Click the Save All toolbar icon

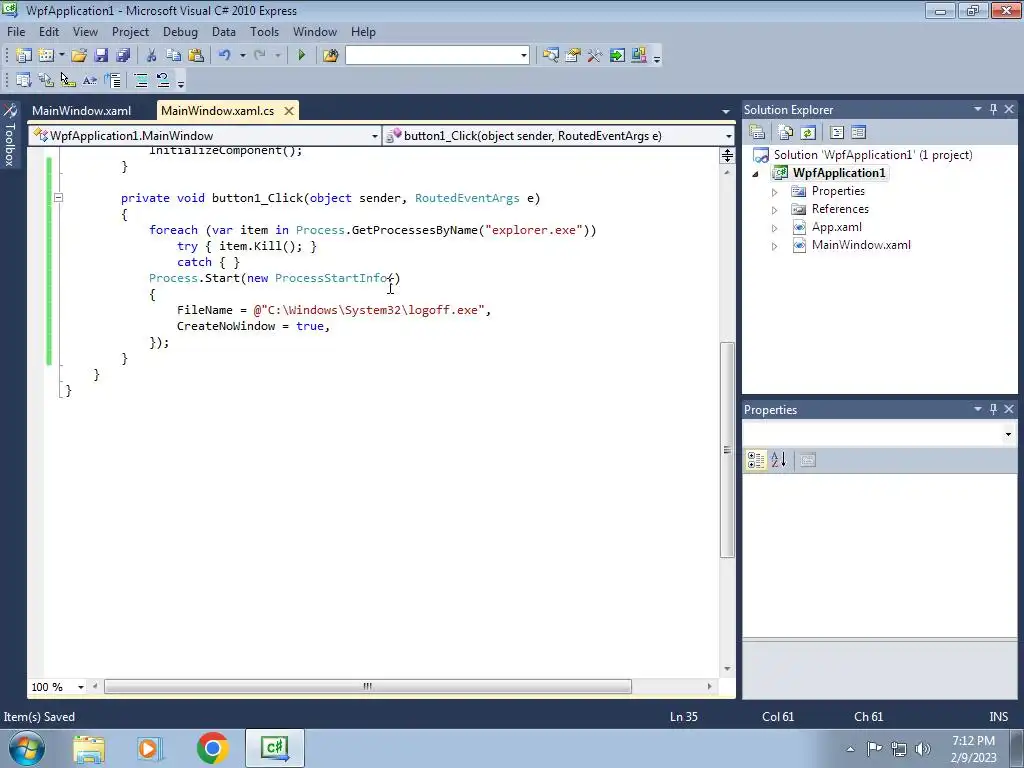click(123, 56)
